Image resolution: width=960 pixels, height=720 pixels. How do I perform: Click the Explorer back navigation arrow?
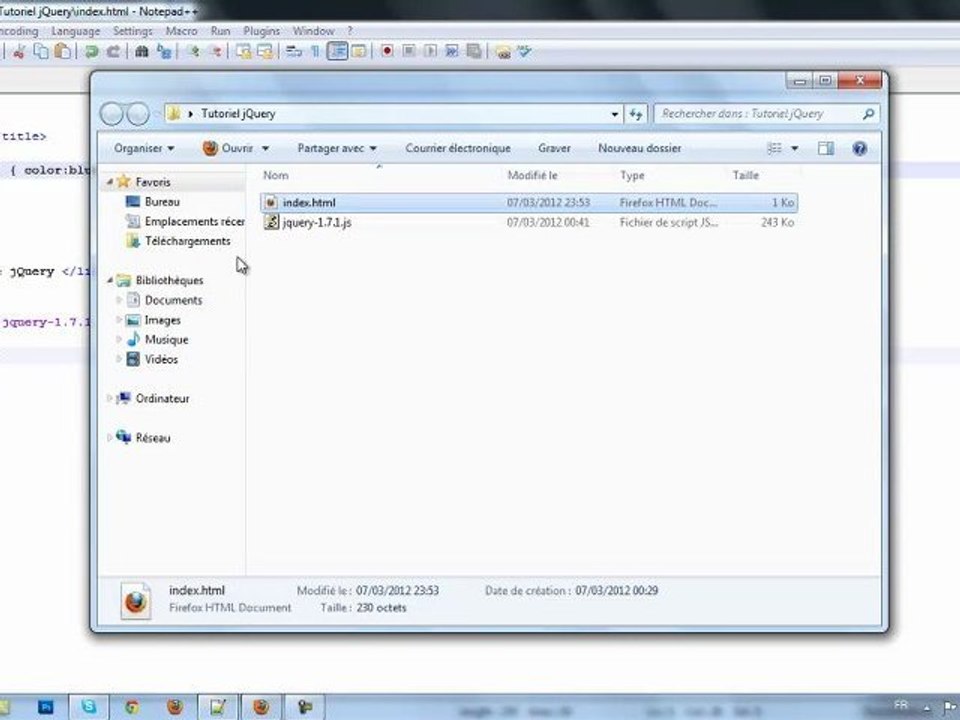point(111,114)
